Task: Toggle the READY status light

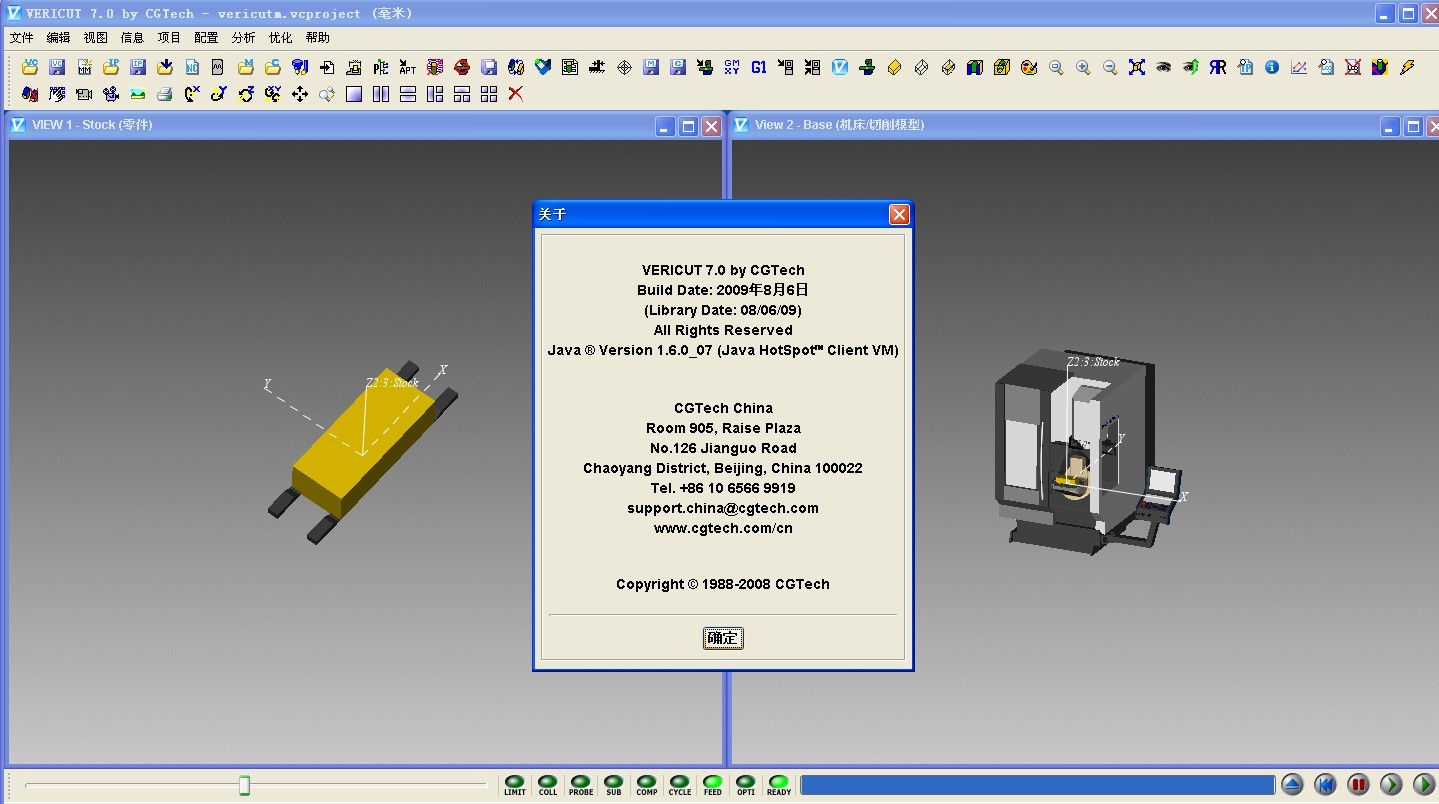Action: (779, 783)
